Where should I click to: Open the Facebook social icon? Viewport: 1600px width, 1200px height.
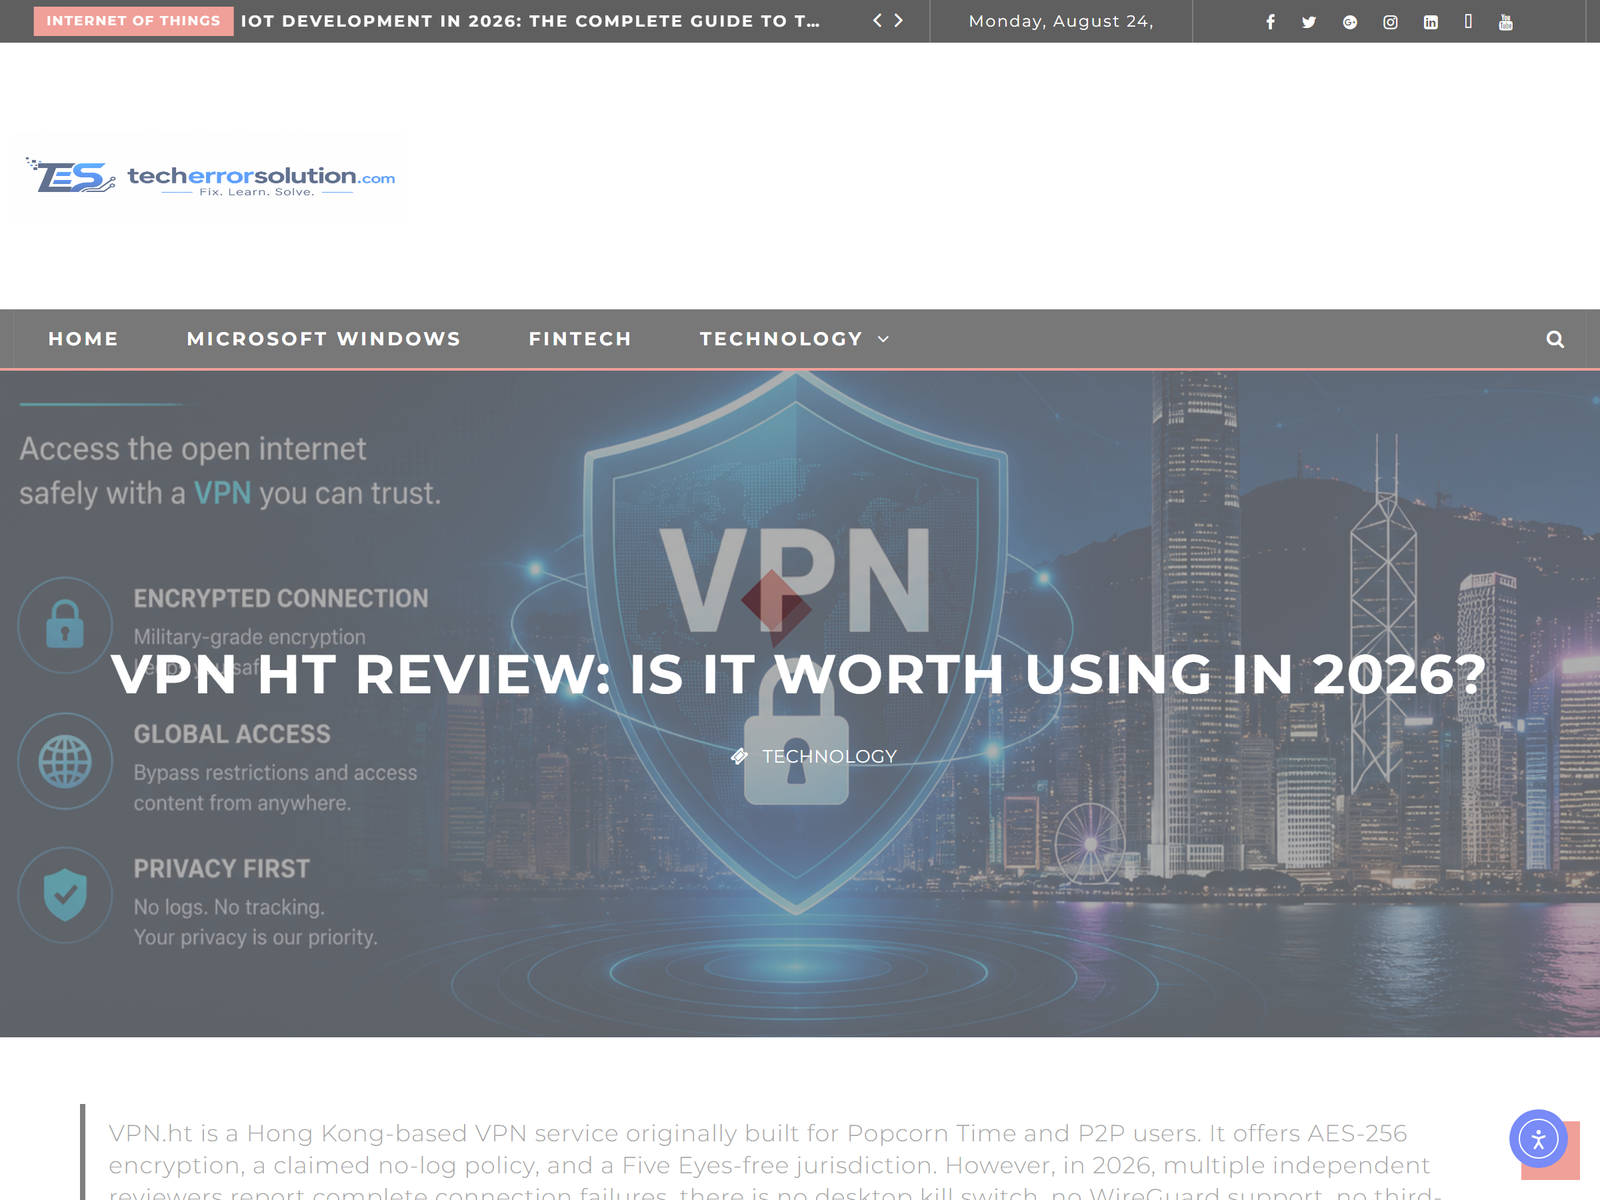pos(1270,22)
